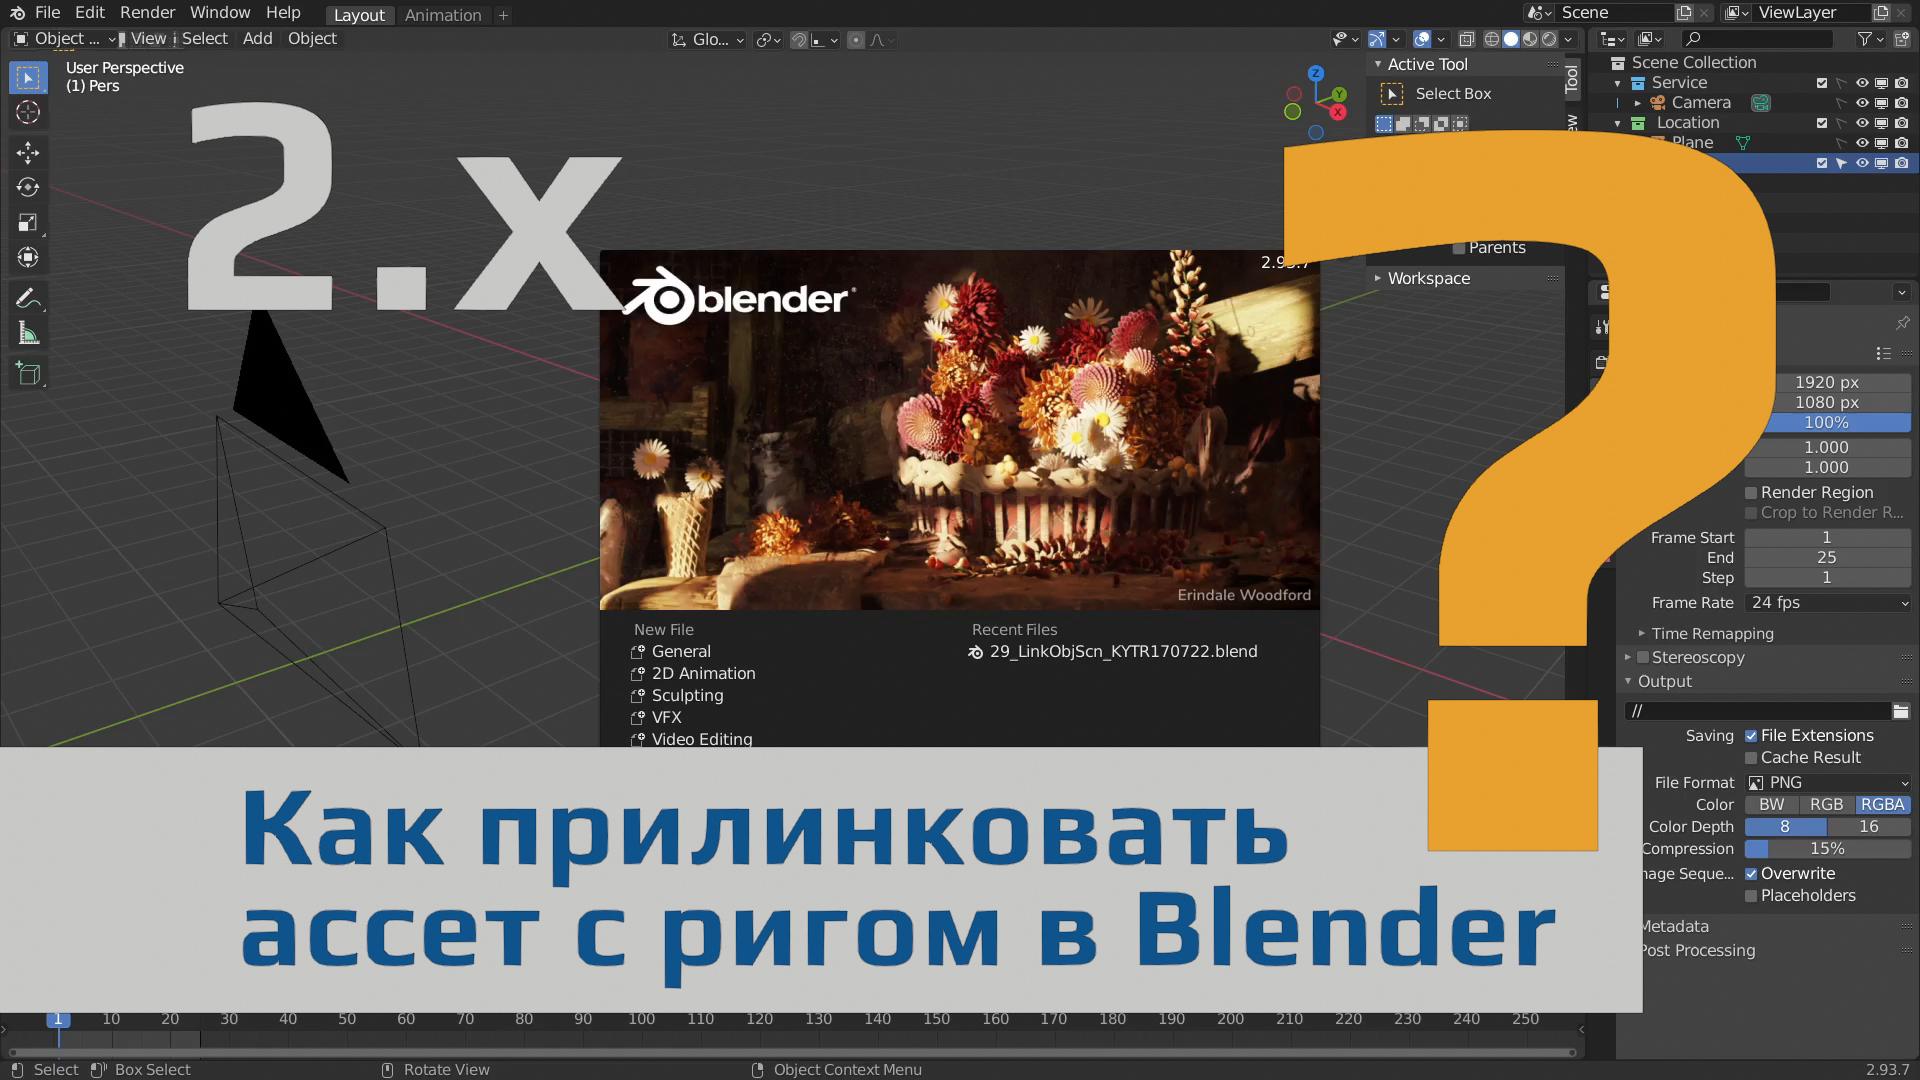Screen dimensions: 1920x1080
Task: Activate the Move tool
Action: (x=28, y=152)
